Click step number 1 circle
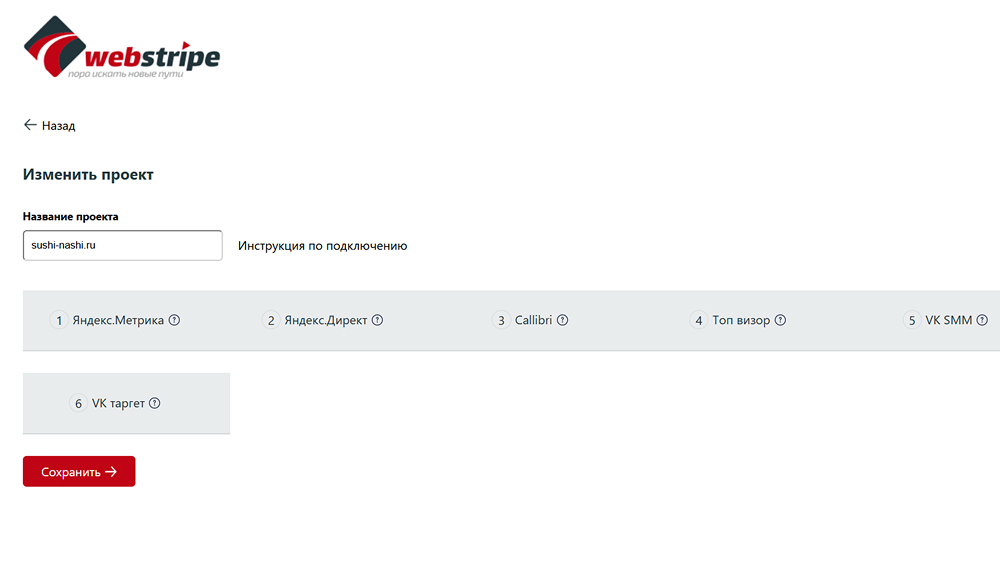The image size is (1000, 563). point(59,320)
